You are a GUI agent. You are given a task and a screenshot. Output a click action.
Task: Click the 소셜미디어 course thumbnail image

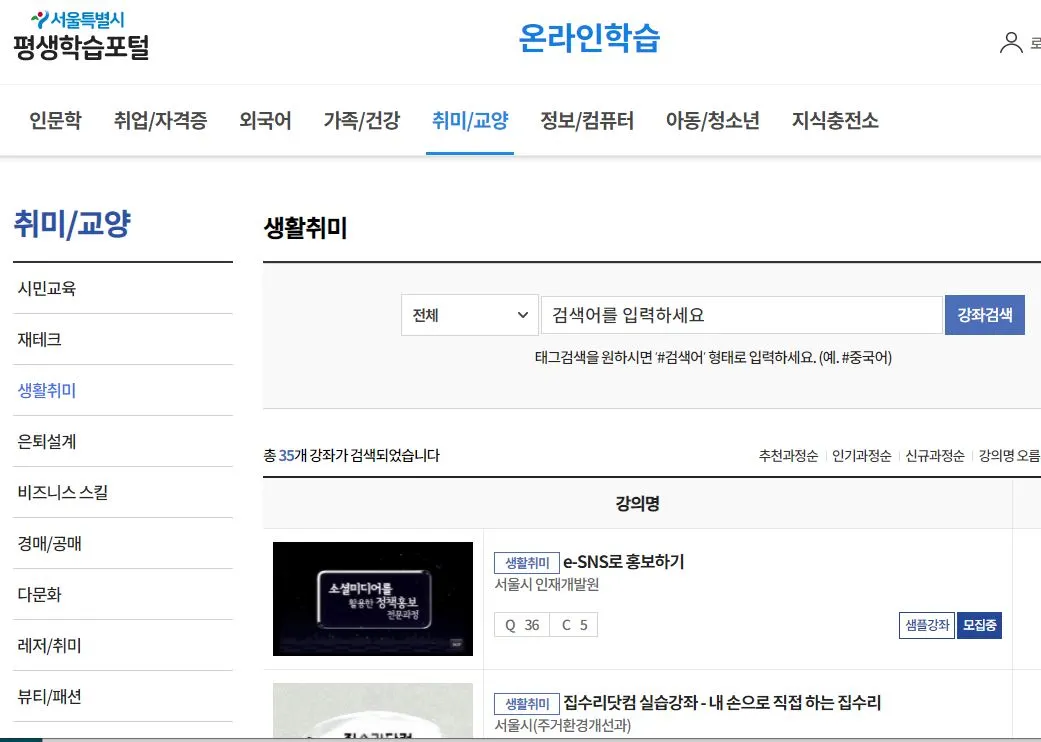click(372, 598)
